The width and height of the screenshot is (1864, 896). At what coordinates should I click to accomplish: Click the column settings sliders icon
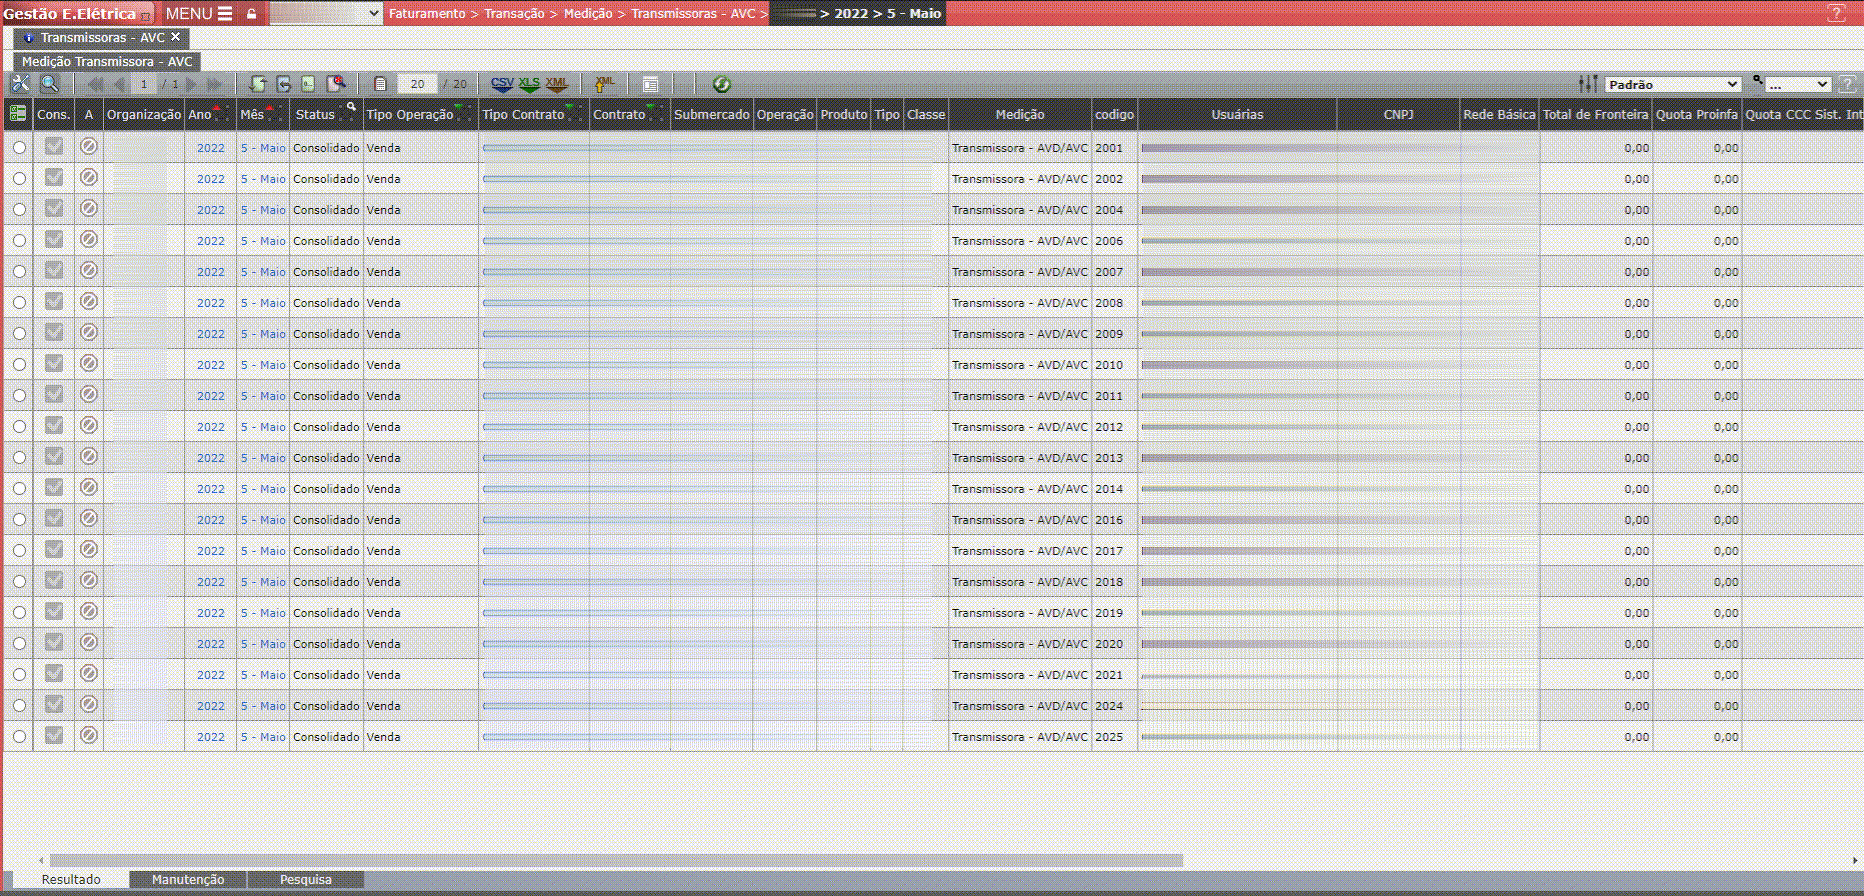[1587, 84]
